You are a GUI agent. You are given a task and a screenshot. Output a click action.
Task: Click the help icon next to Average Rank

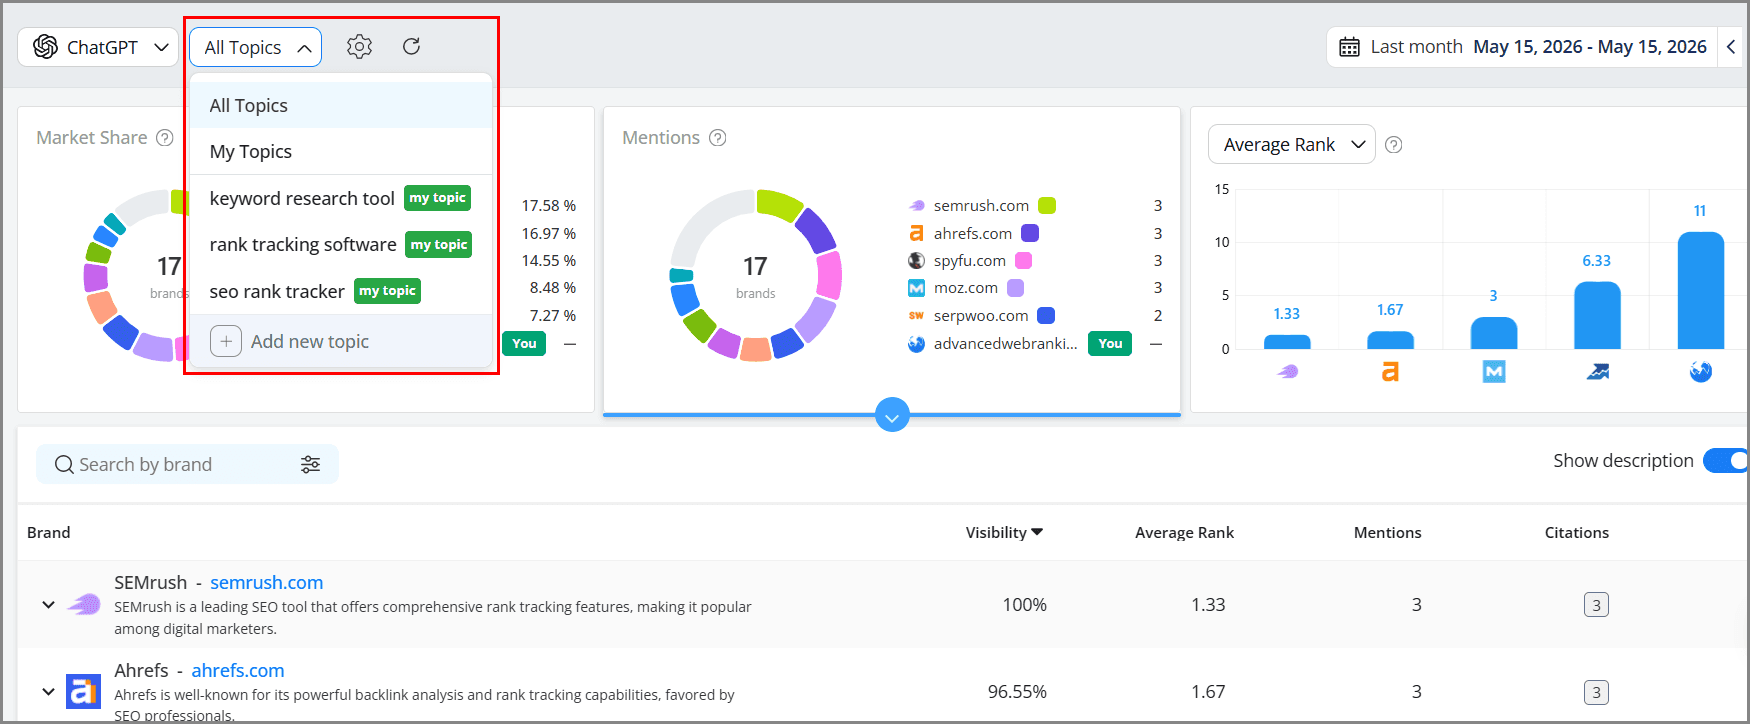pyautogui.click(x=1393, y=145)
